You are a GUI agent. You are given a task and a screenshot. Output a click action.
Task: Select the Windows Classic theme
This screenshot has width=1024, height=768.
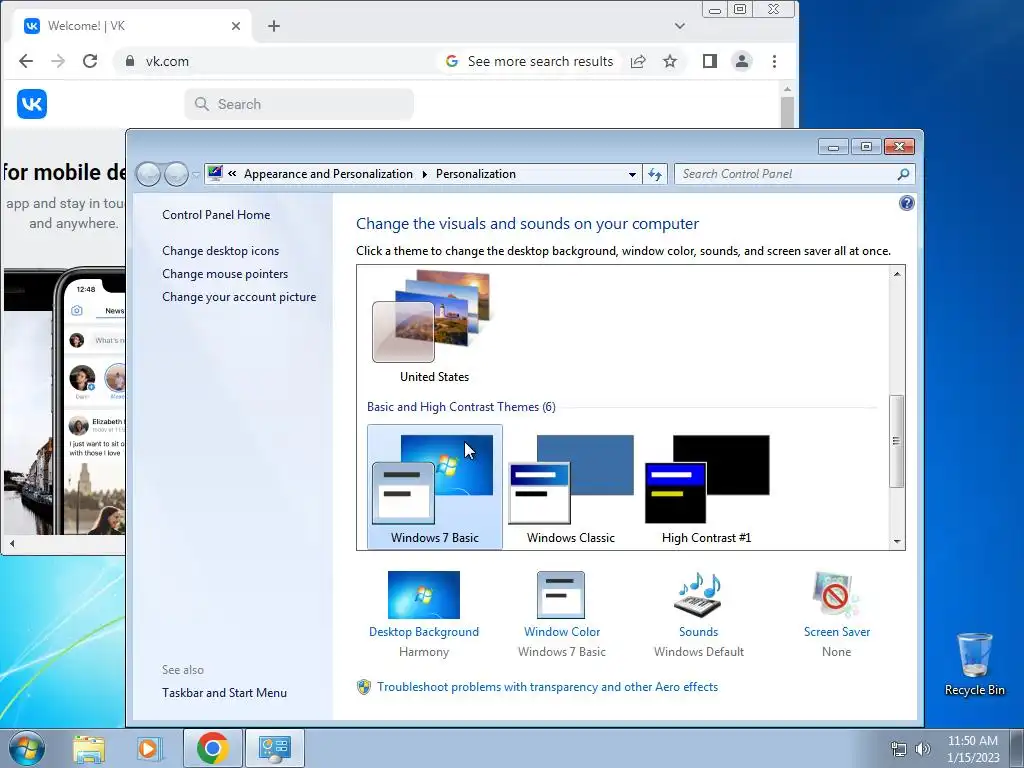[571, 487]
